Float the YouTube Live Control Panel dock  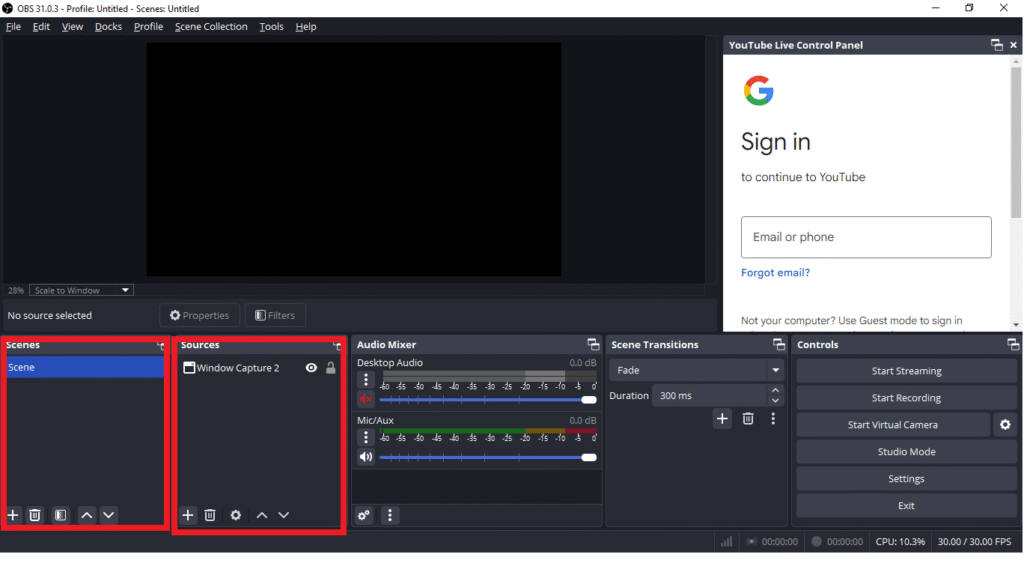pyautogui.click(x=997, y=45)
